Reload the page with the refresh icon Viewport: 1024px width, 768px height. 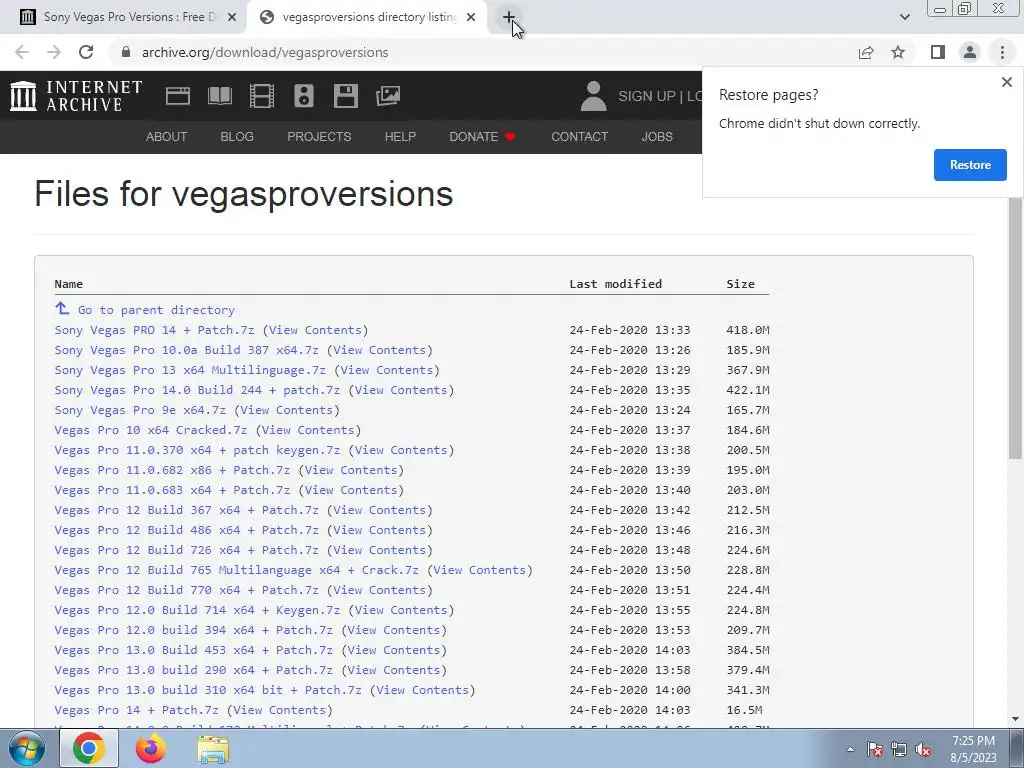coord(86,52)
